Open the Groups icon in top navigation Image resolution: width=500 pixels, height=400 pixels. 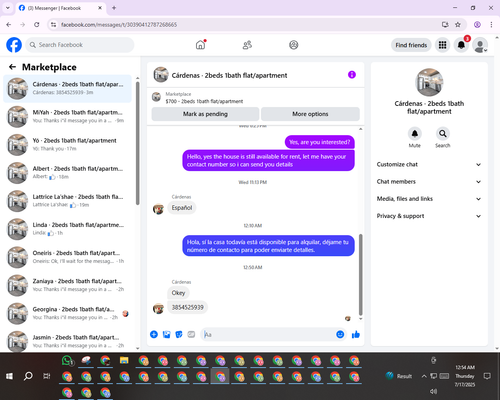click(294, 45)
